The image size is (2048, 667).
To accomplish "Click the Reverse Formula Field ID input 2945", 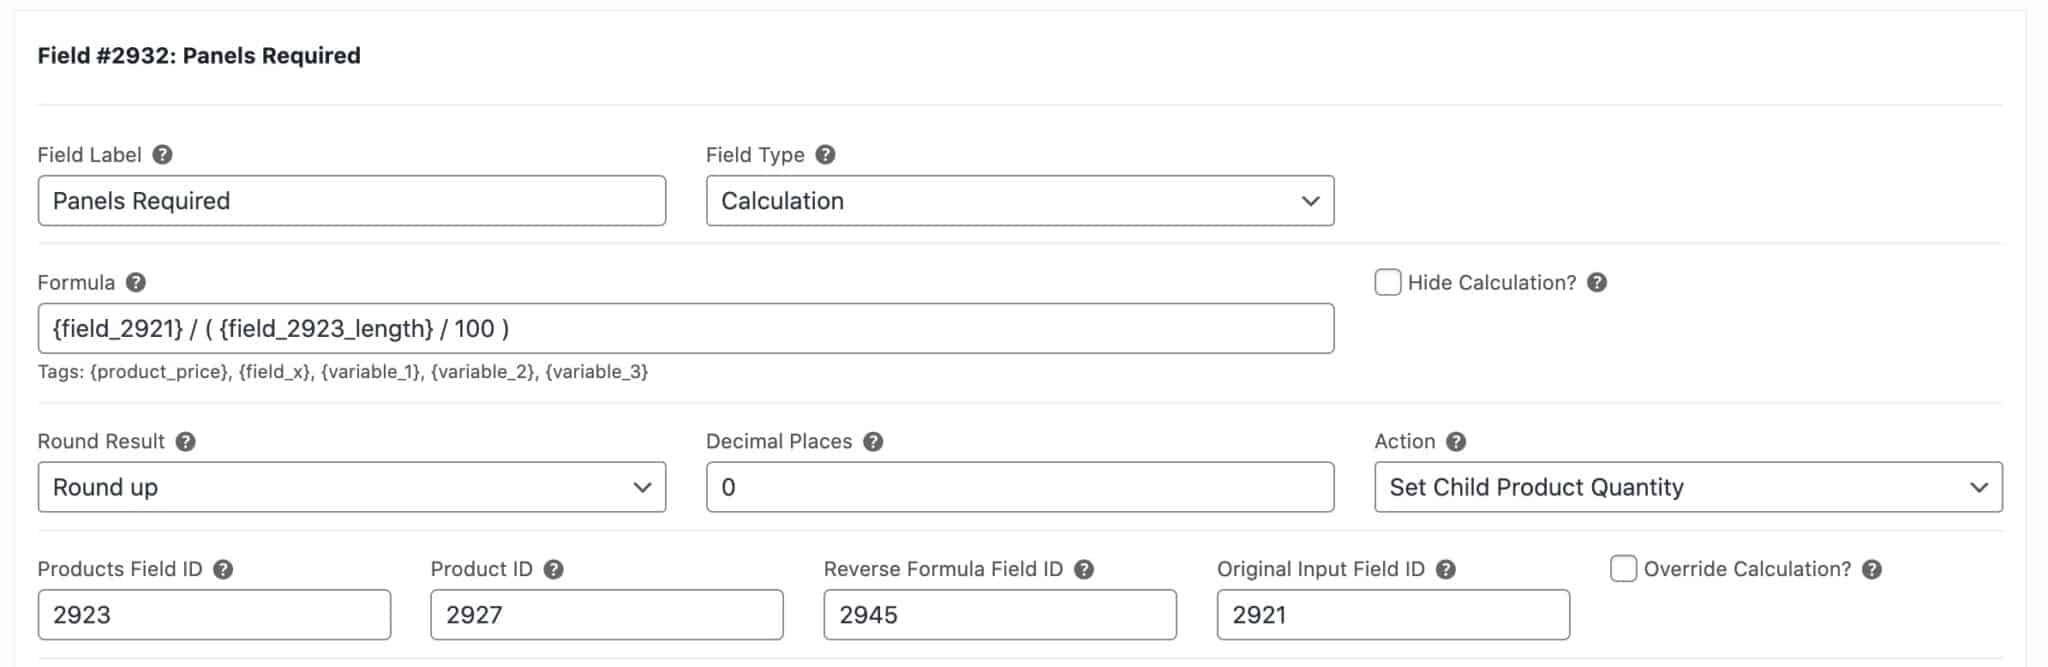I will pyautogui.click(x=1000, y=615).
